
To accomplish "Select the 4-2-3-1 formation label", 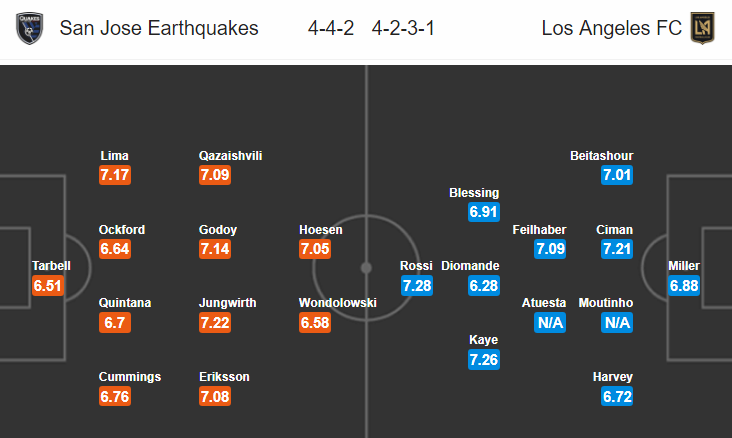I will (403, 28).
